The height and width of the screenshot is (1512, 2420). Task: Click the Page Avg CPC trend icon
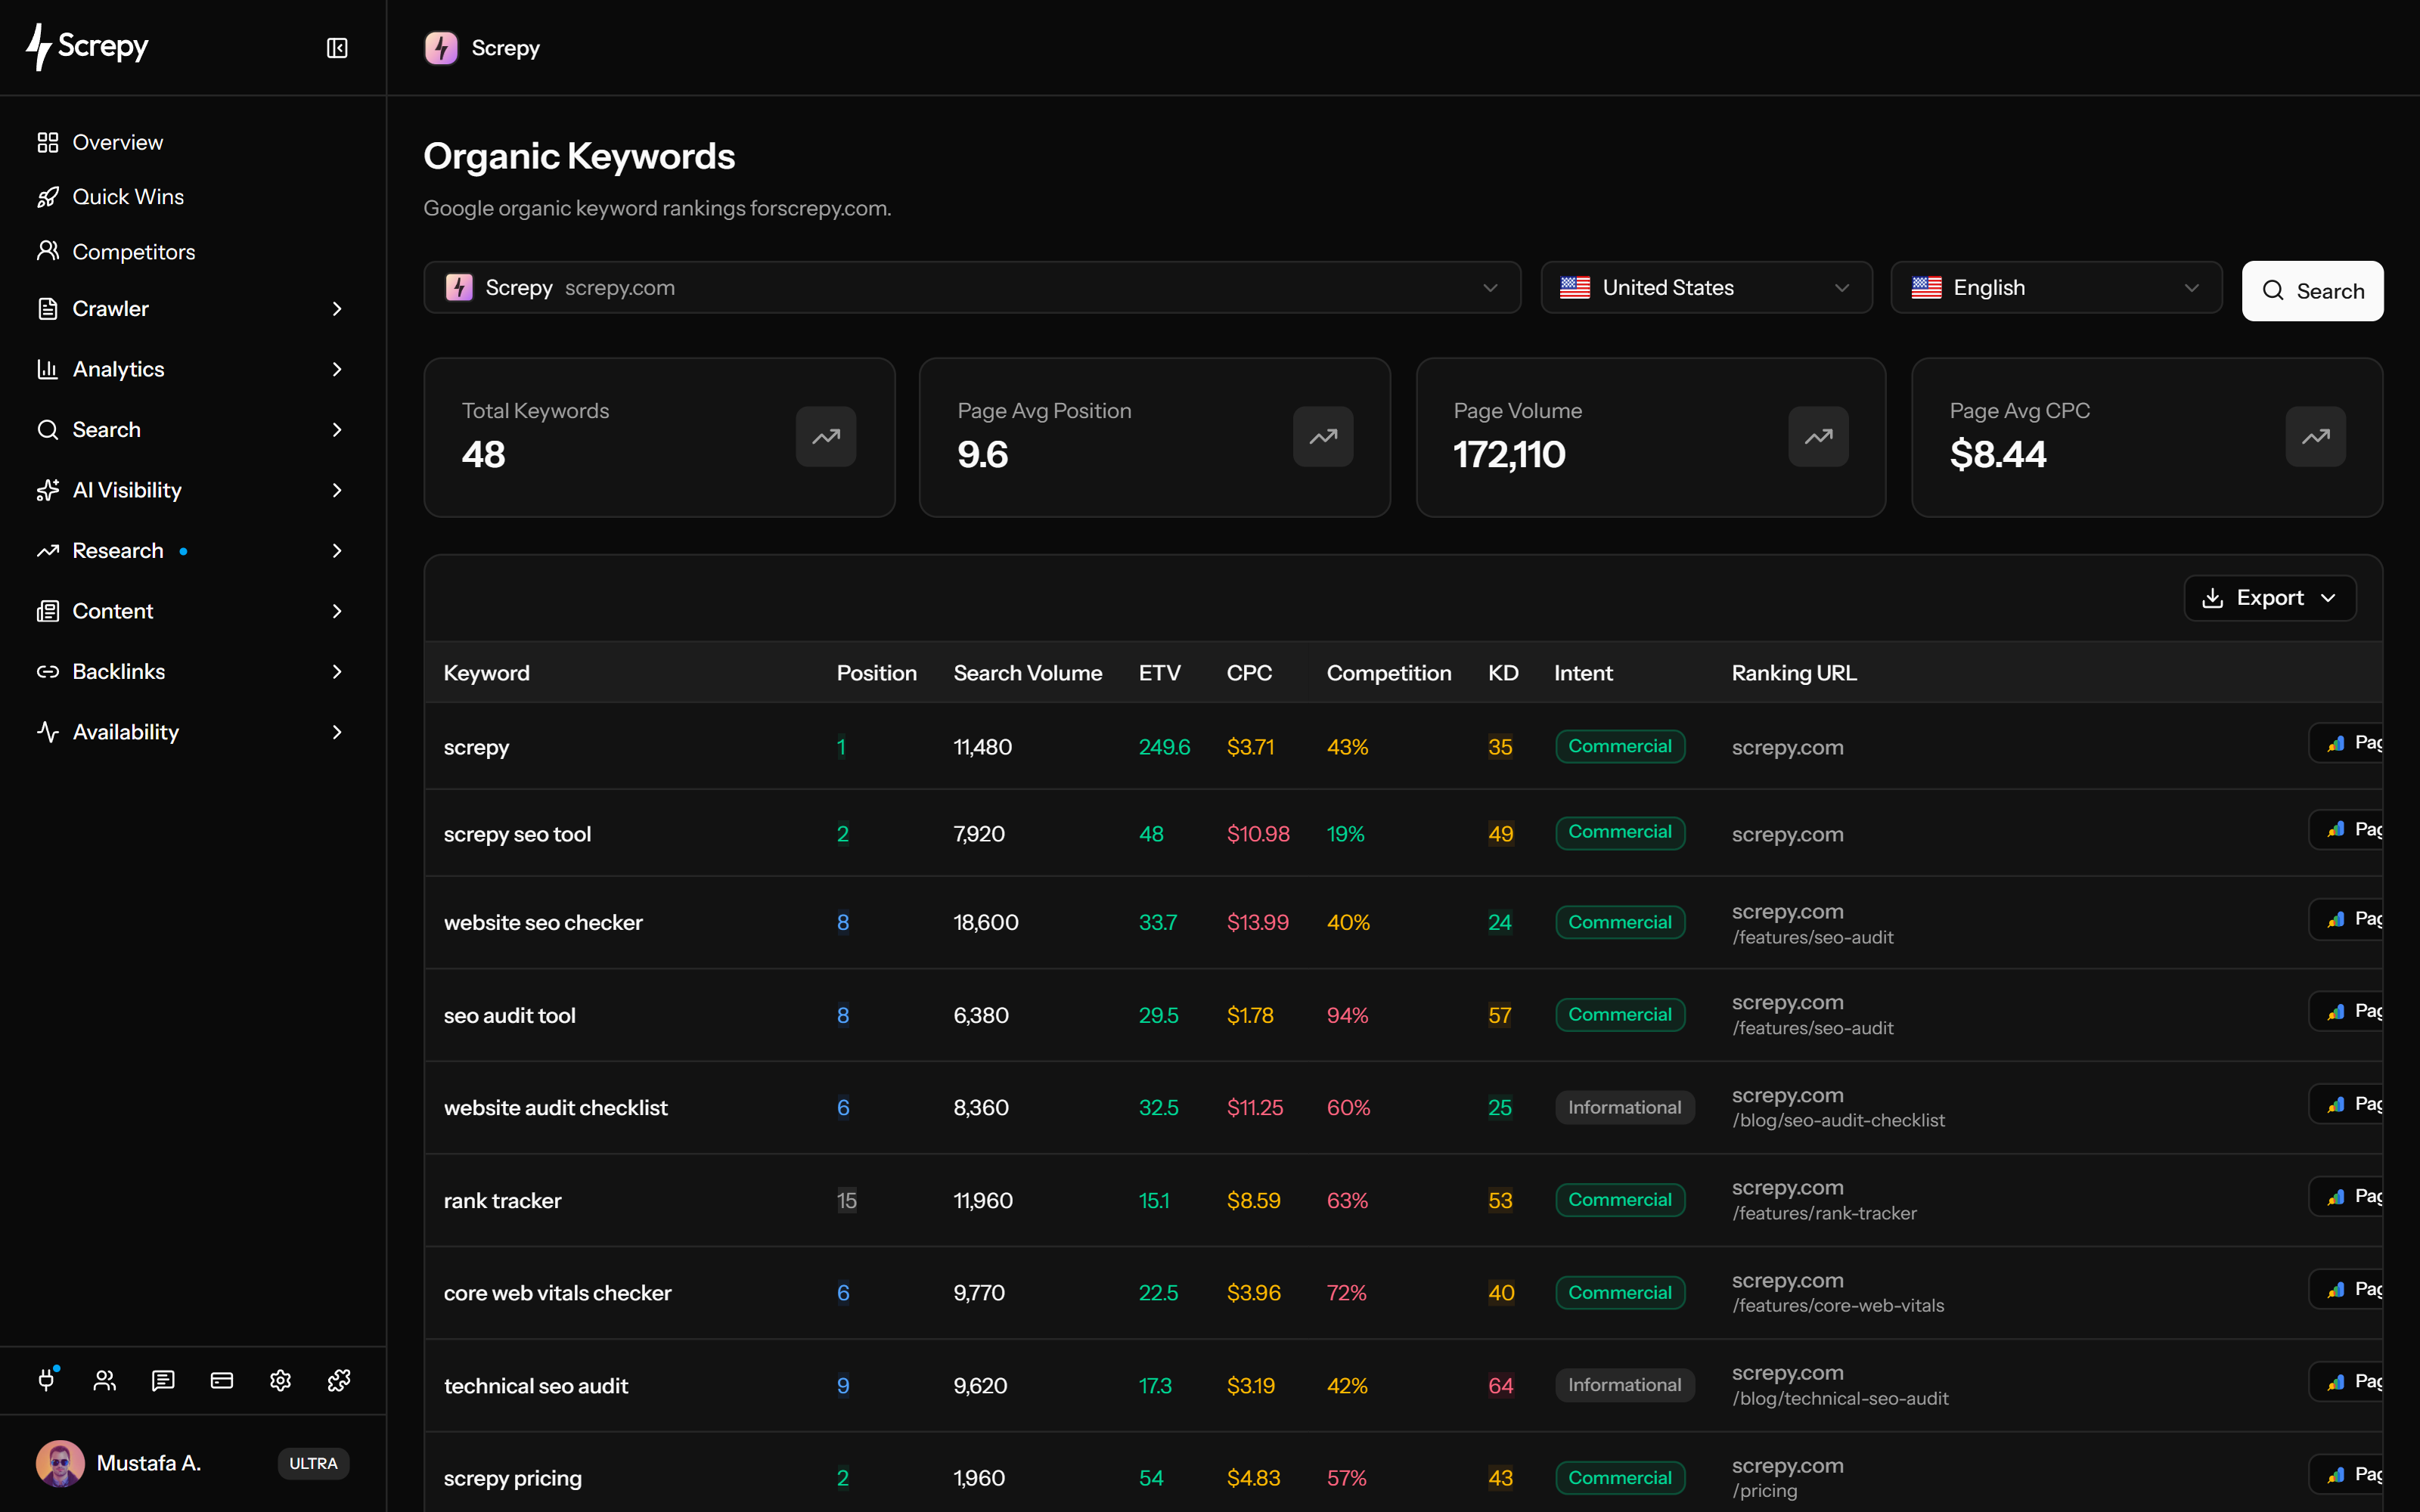tap(2315, 436)
